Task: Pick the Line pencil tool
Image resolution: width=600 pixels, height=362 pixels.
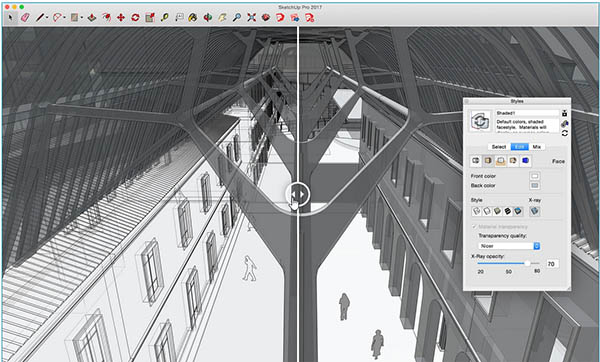Action: tap(40, 18)
